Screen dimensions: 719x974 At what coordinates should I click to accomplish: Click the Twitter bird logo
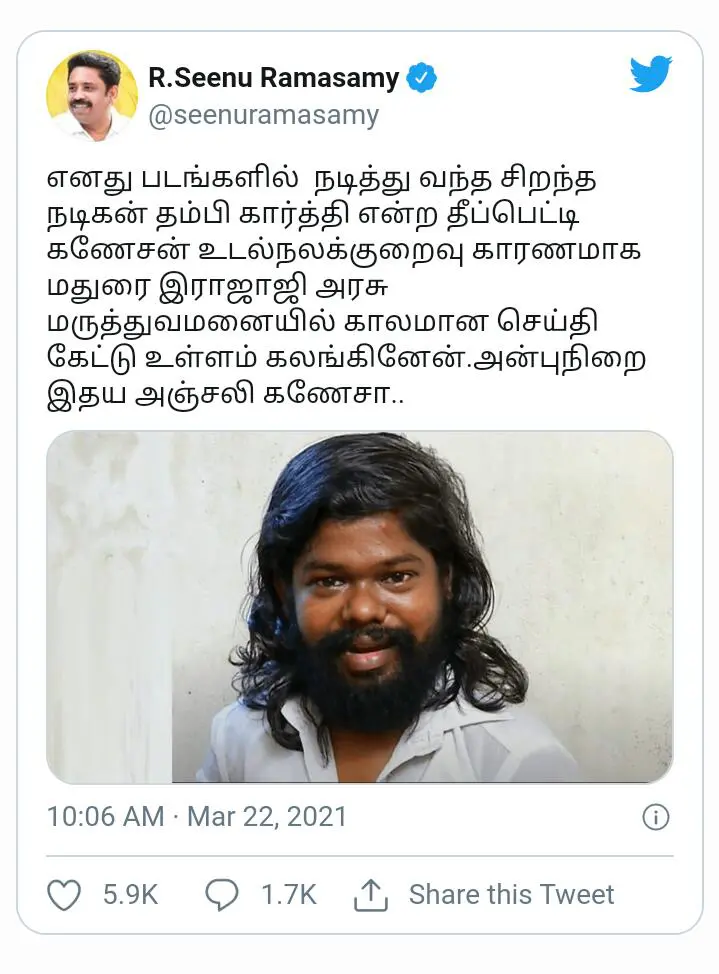[651, 73]
